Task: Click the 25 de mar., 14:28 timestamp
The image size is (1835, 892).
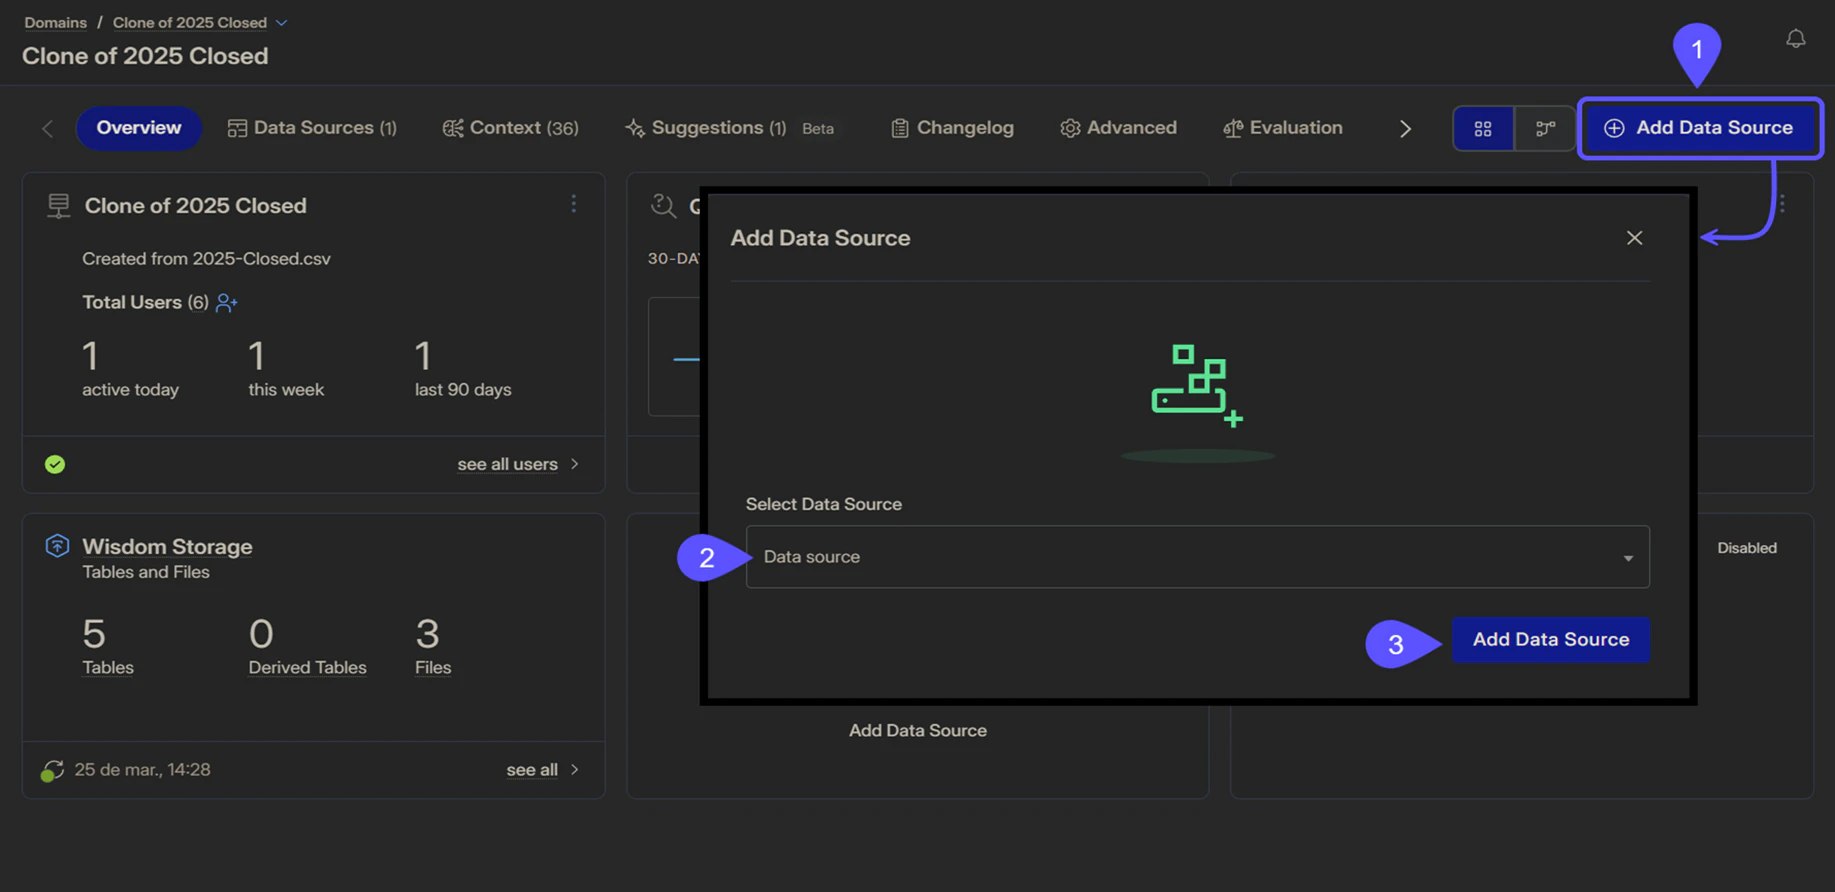Action: [x=142, y=770]
